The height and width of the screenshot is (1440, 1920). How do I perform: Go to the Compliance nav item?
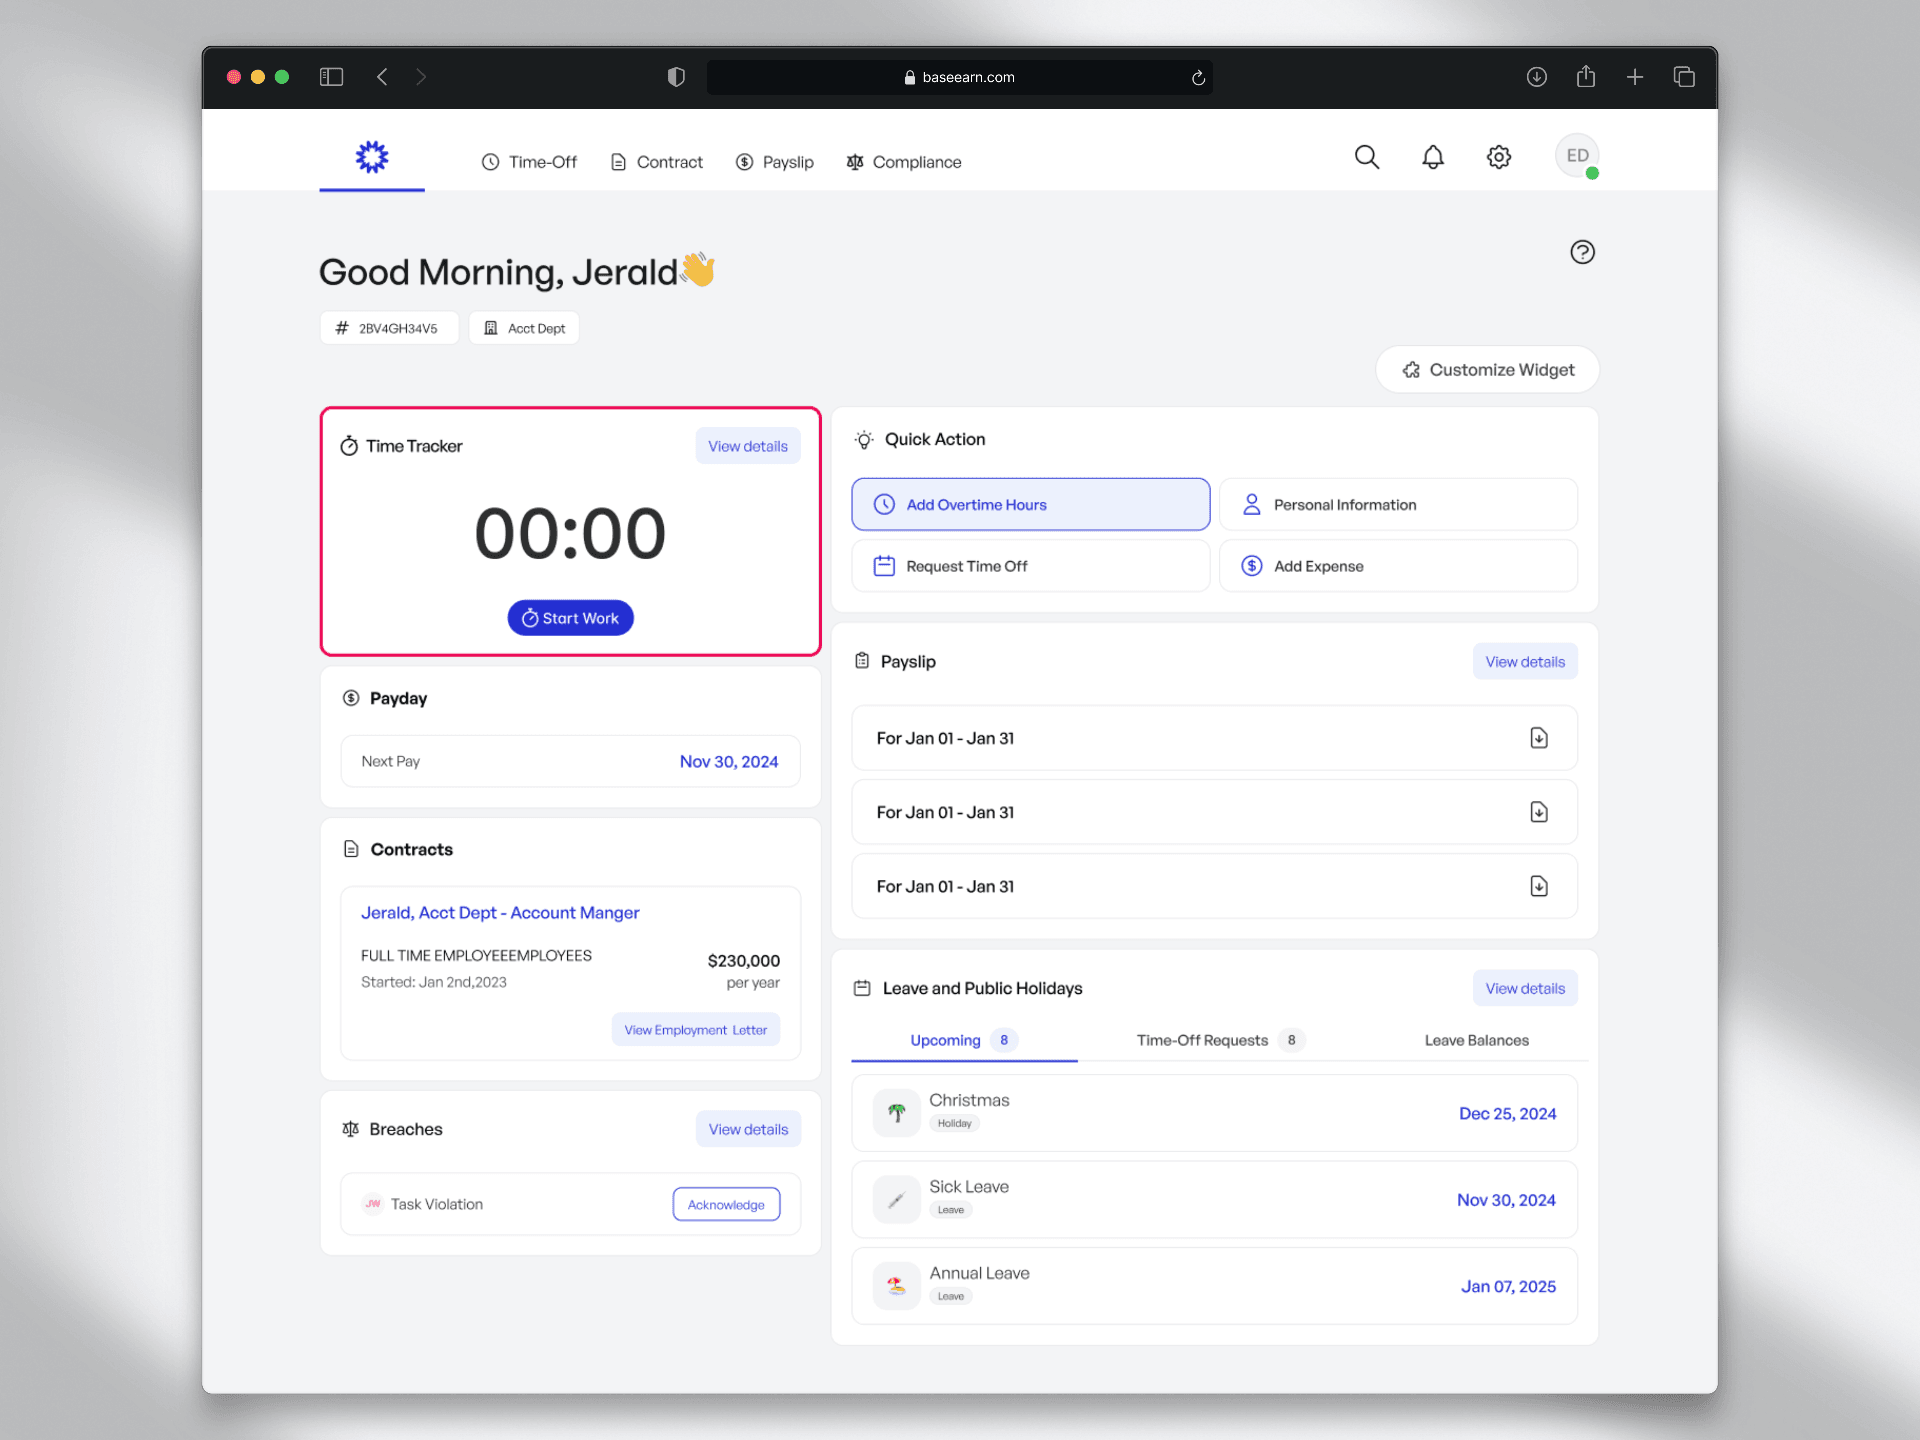pyautogui.click(x=904, y=162)
